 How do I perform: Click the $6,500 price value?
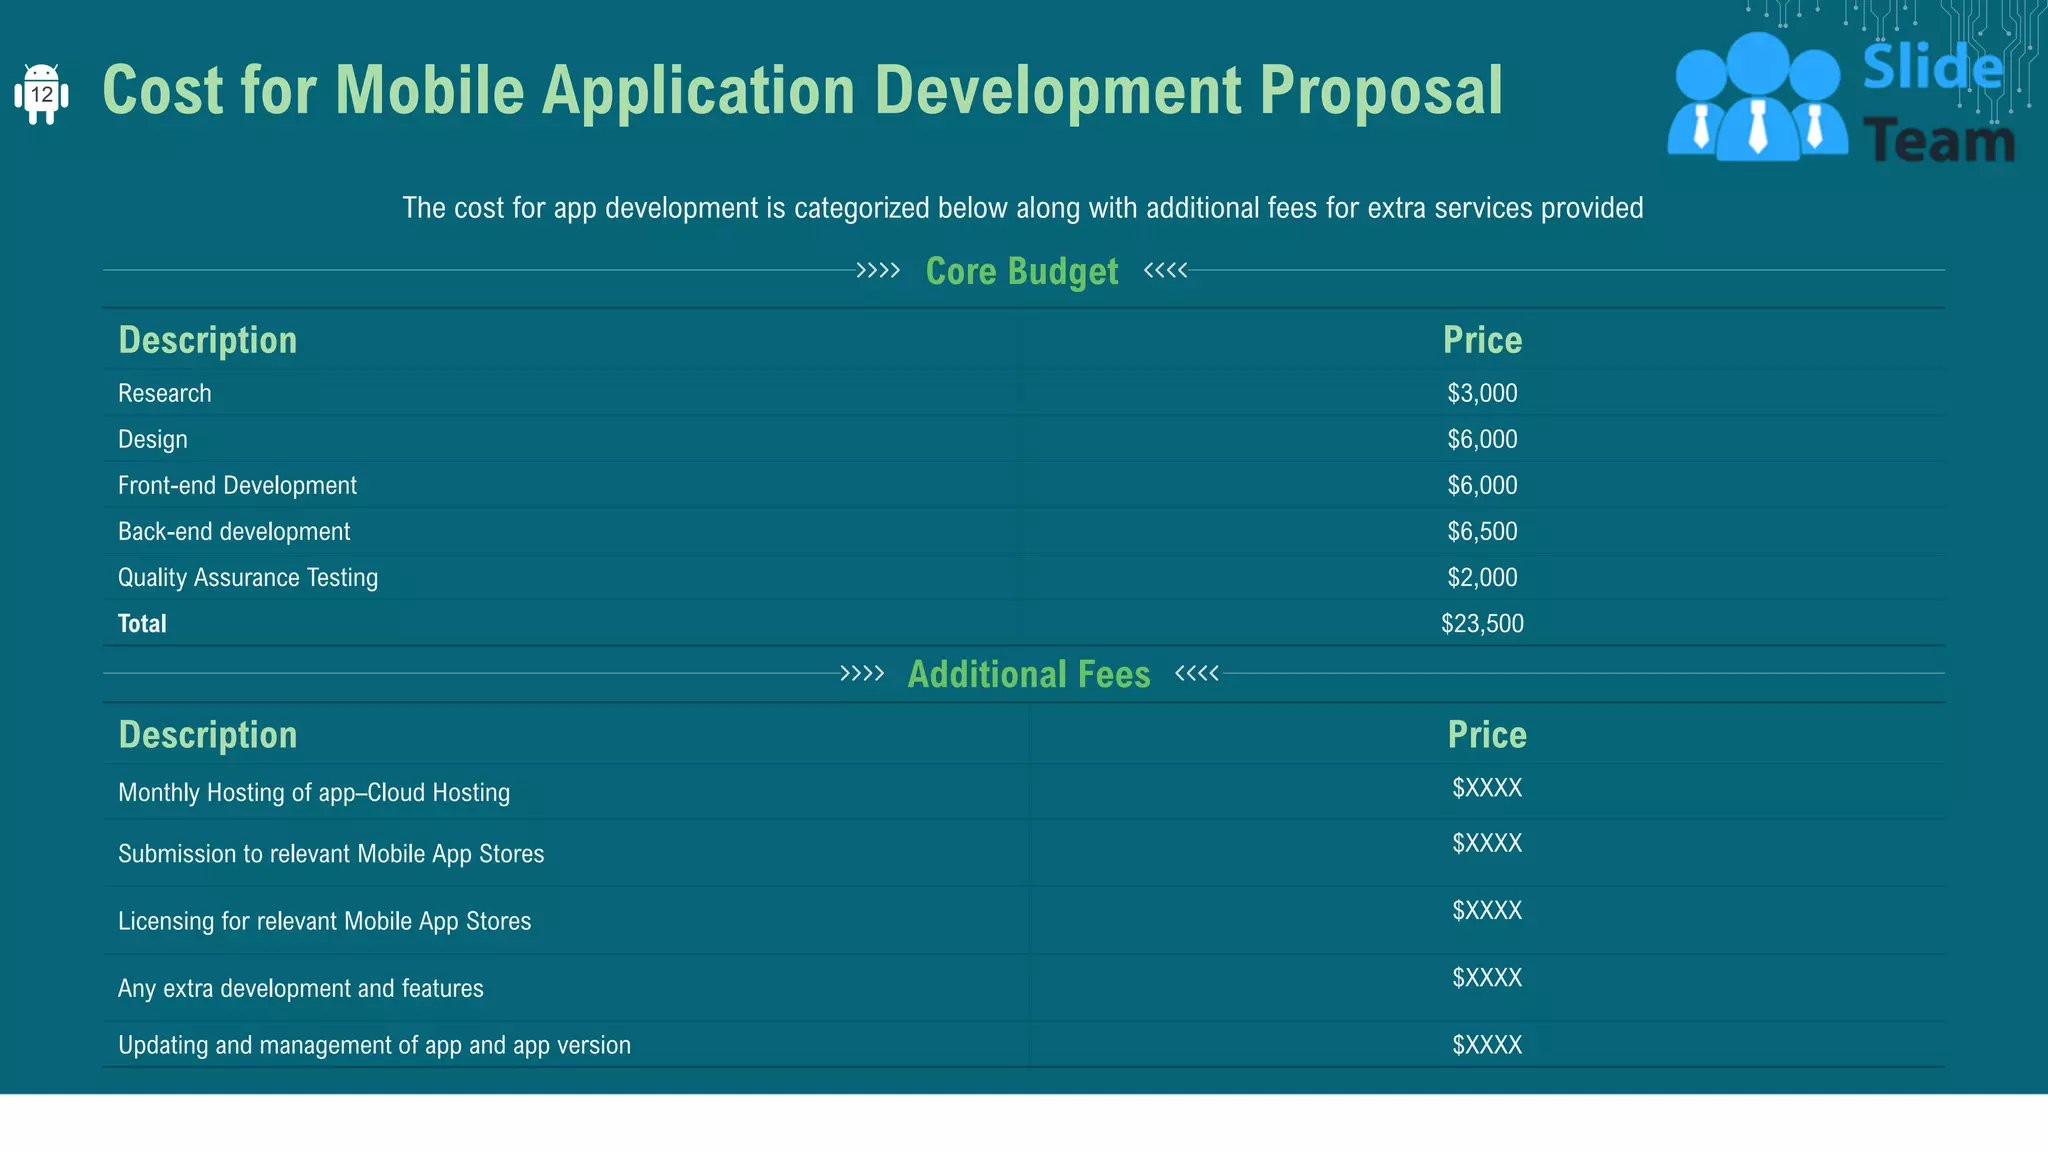pos(1482,531)
